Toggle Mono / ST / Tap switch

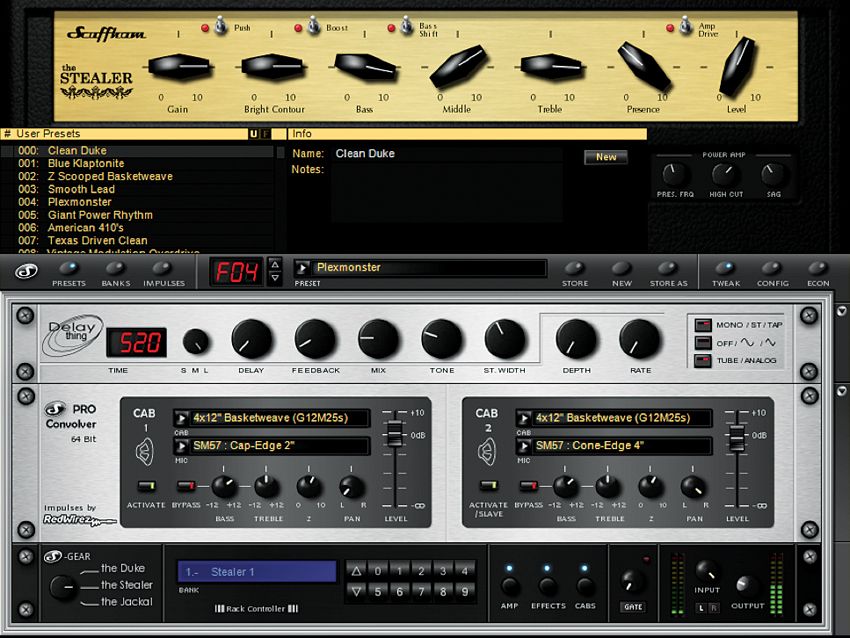pyautogui.click(x=703, y=325)
